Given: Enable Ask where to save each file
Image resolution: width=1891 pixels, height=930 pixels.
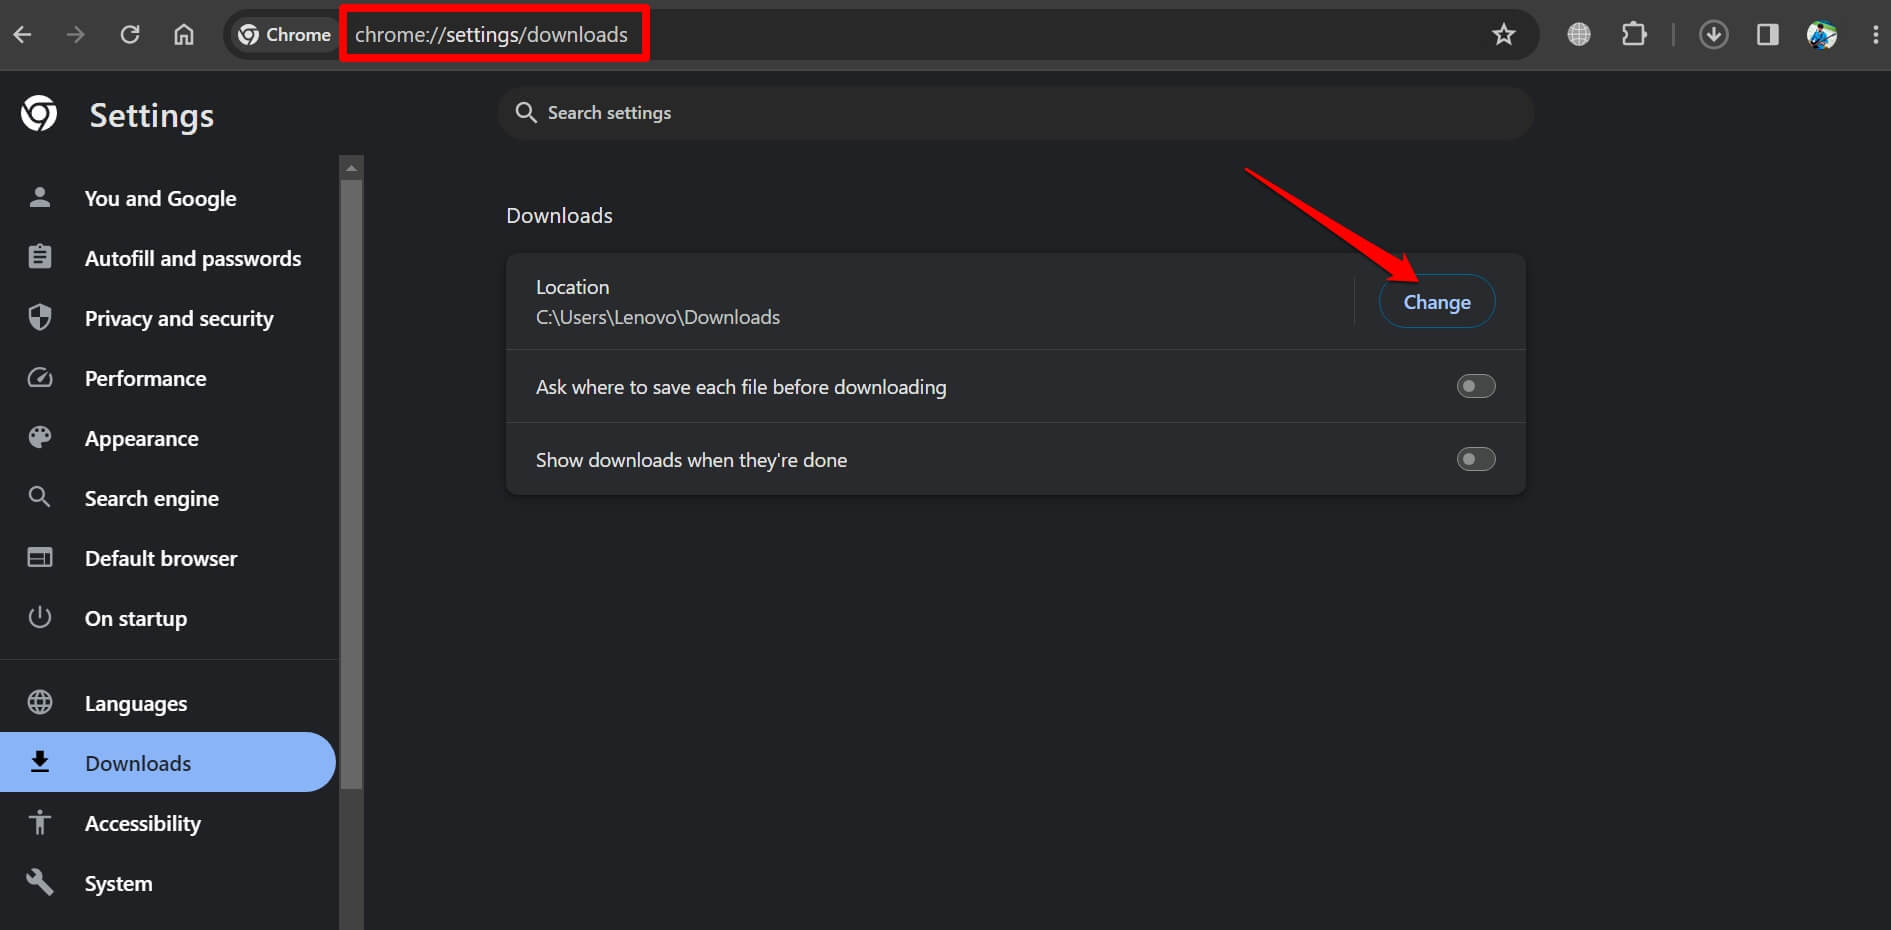Looking at the screenshot, I should [1475, 386].
